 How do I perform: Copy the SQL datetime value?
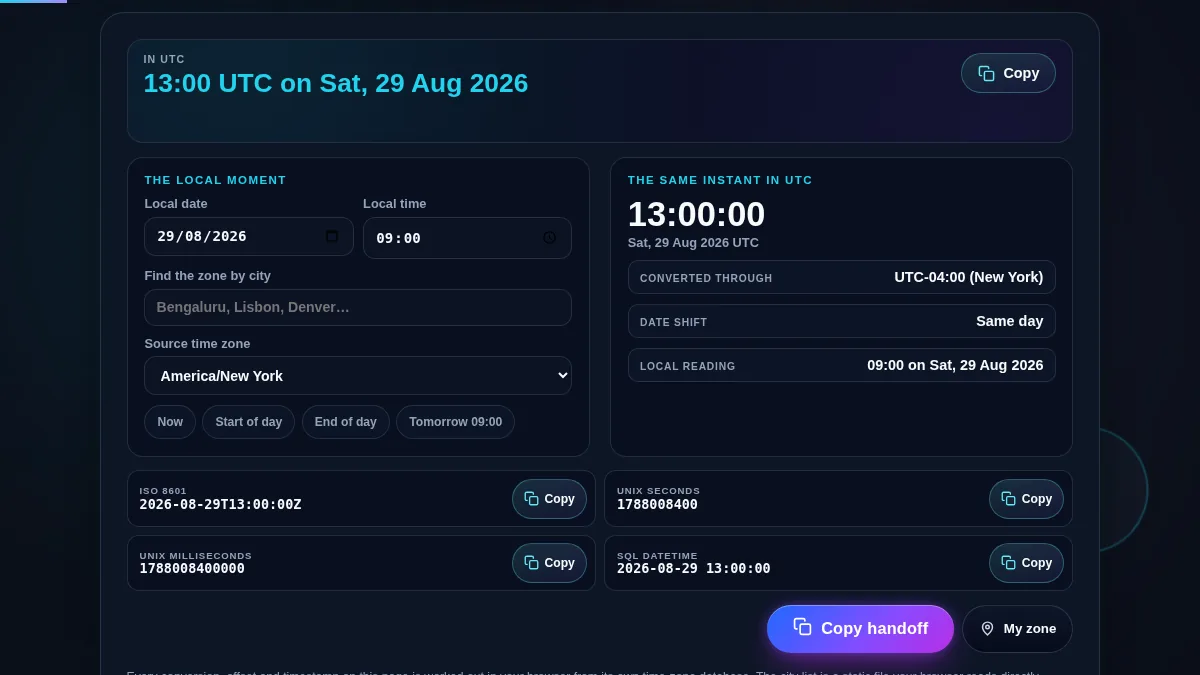[1026, 563]
